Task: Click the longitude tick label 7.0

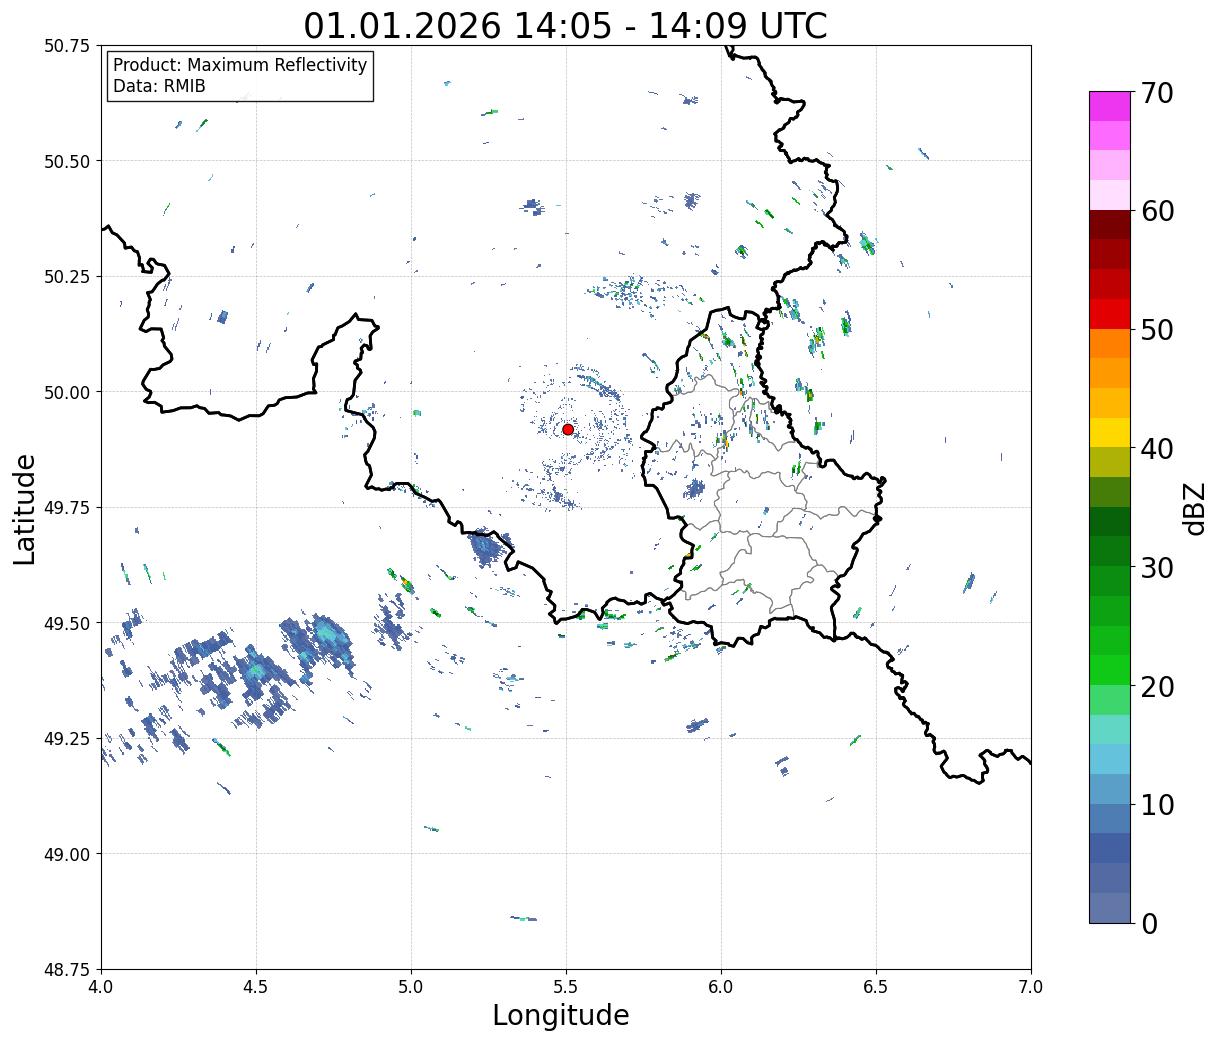Action: click(x=1031, y=987)
